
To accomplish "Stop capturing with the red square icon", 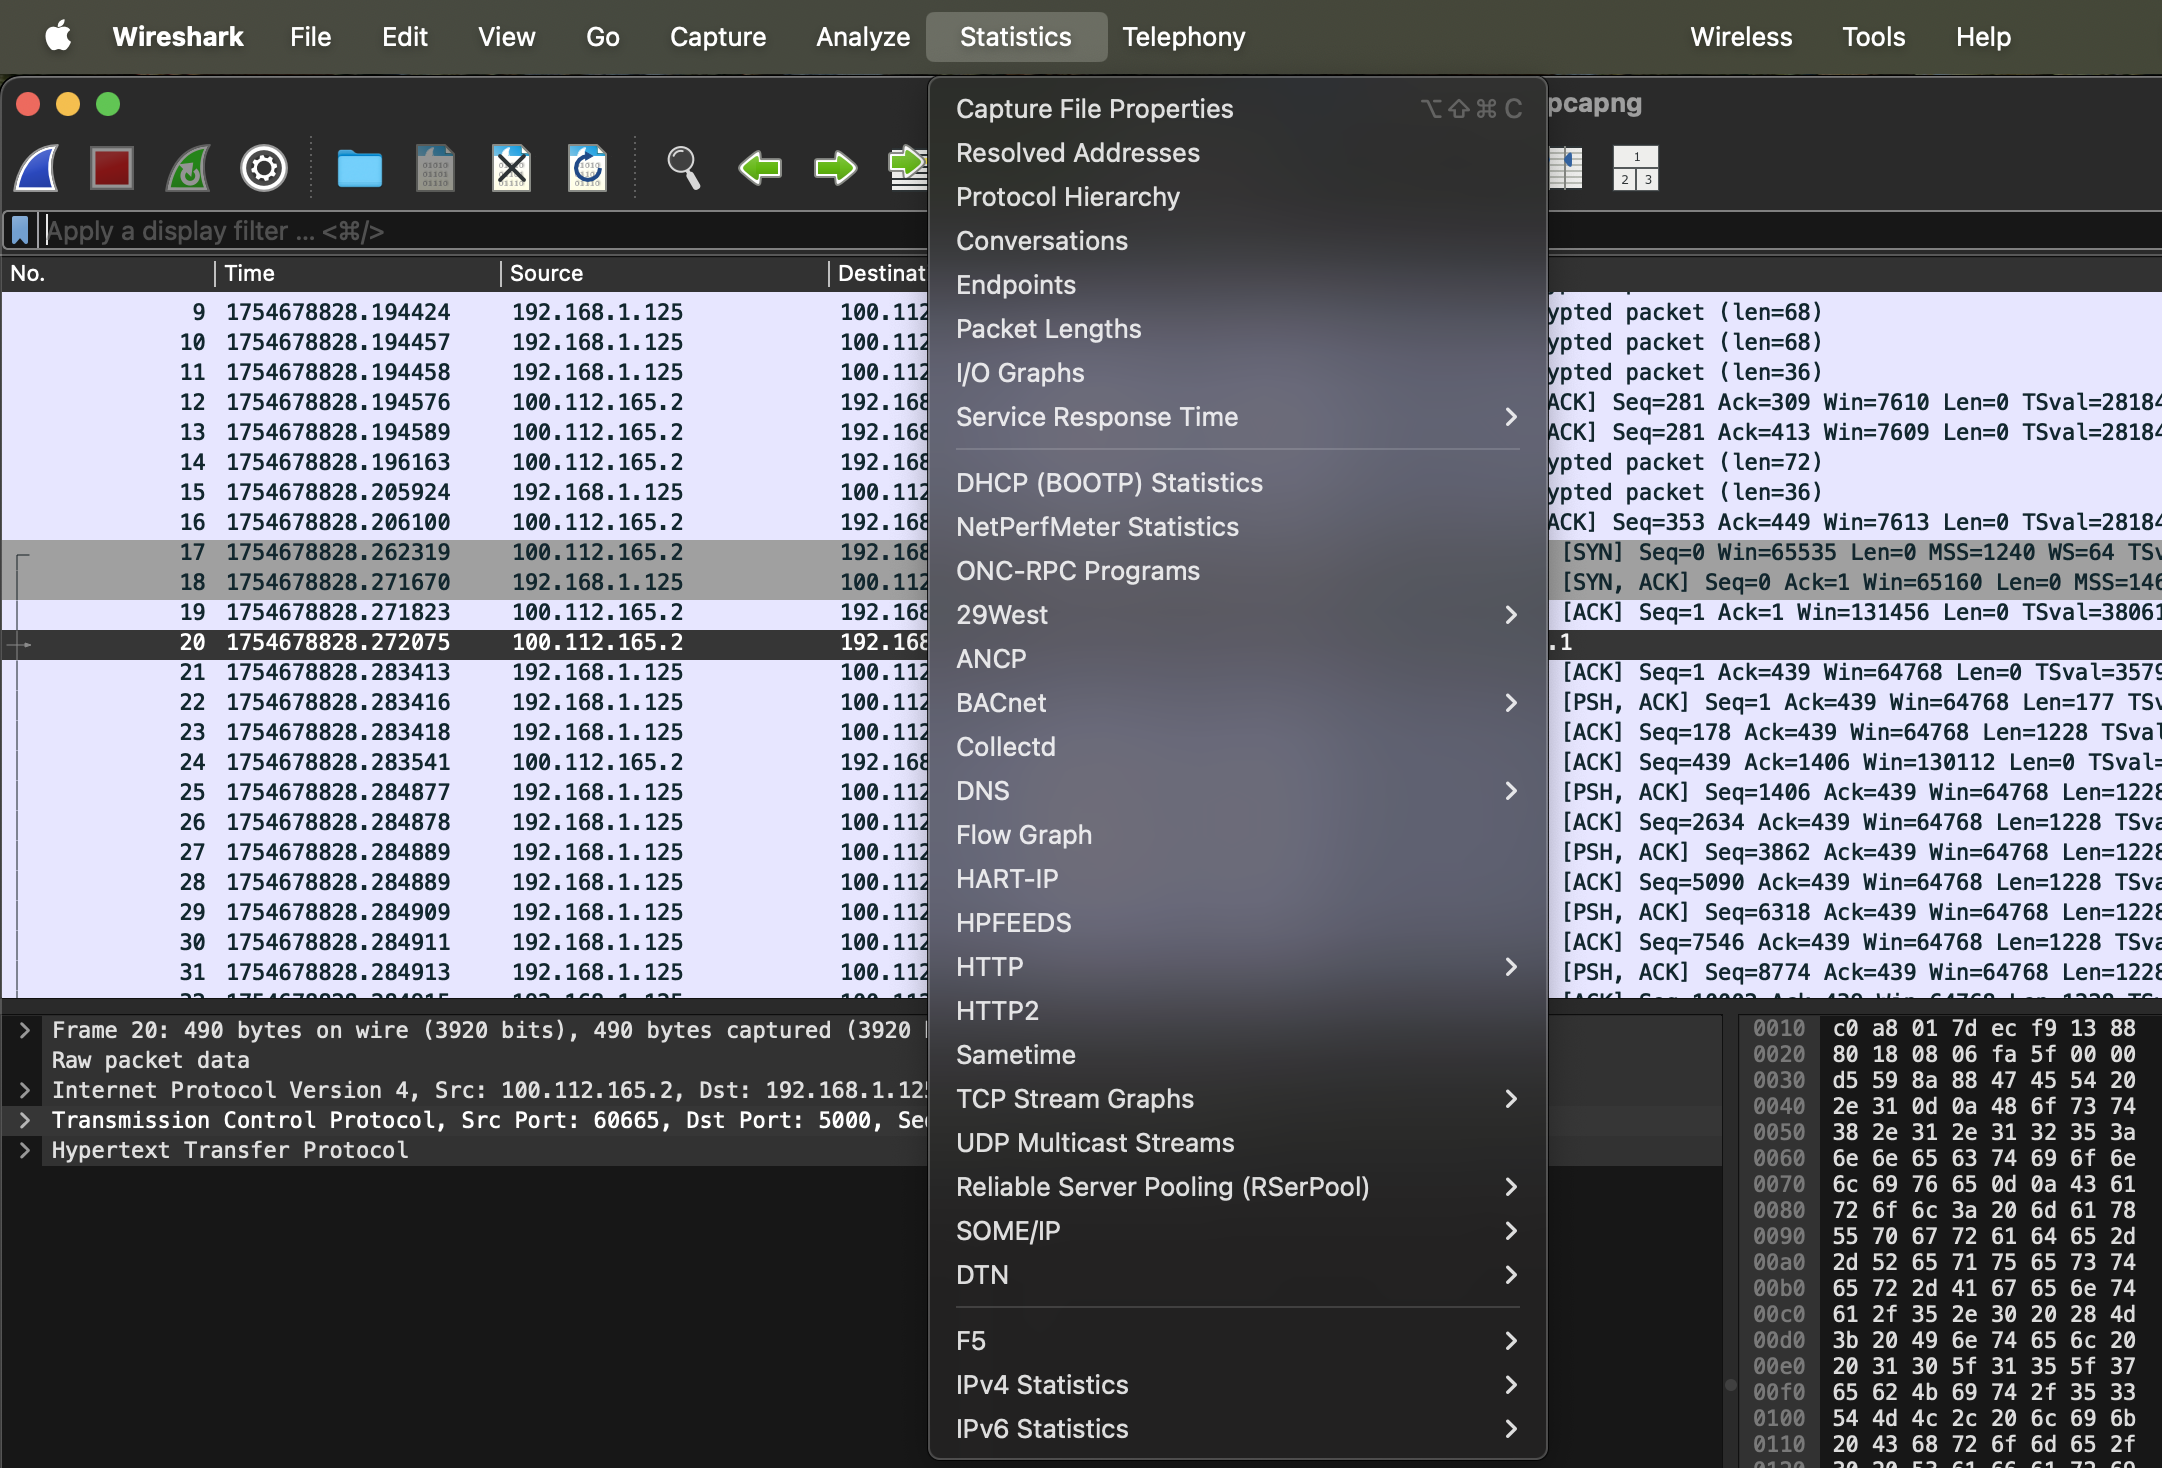I will click(111, 168).
